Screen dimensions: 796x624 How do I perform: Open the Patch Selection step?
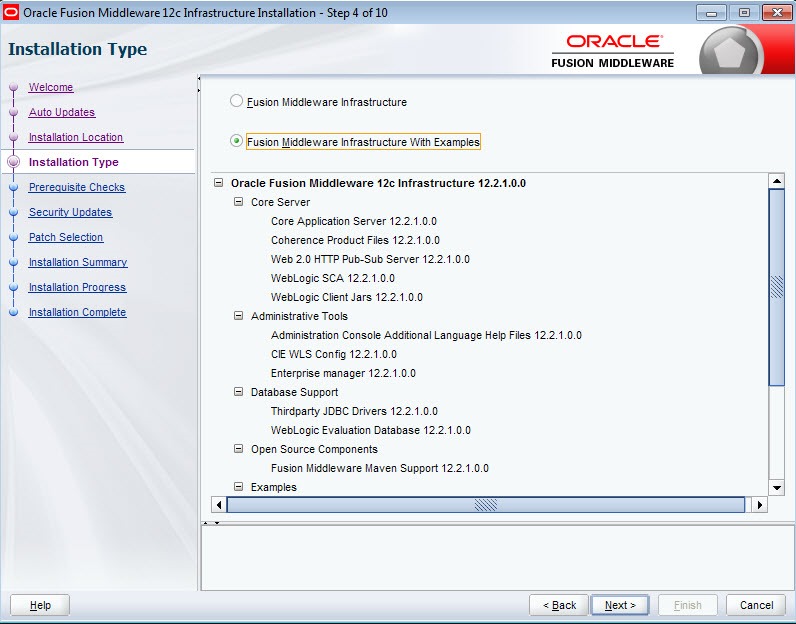click(65, 237)
